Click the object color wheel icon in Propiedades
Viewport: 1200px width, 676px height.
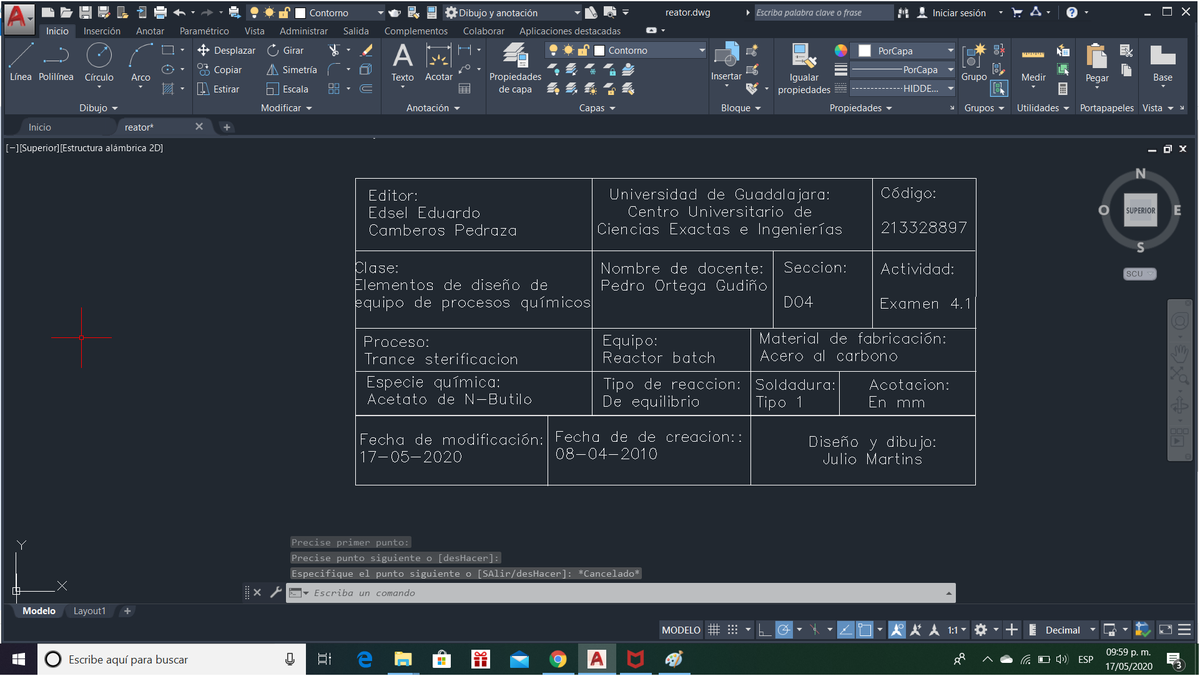tap(841, 50)
